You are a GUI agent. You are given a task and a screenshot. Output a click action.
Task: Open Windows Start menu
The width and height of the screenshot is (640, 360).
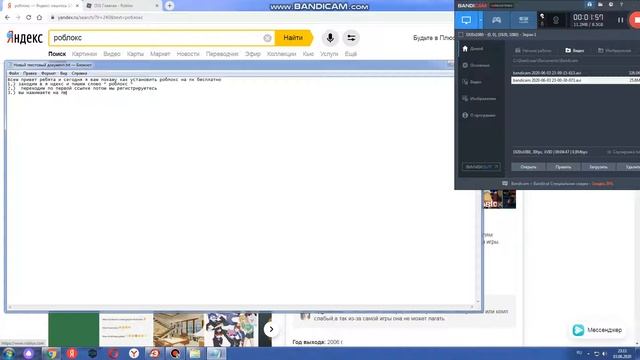(9, 353)
